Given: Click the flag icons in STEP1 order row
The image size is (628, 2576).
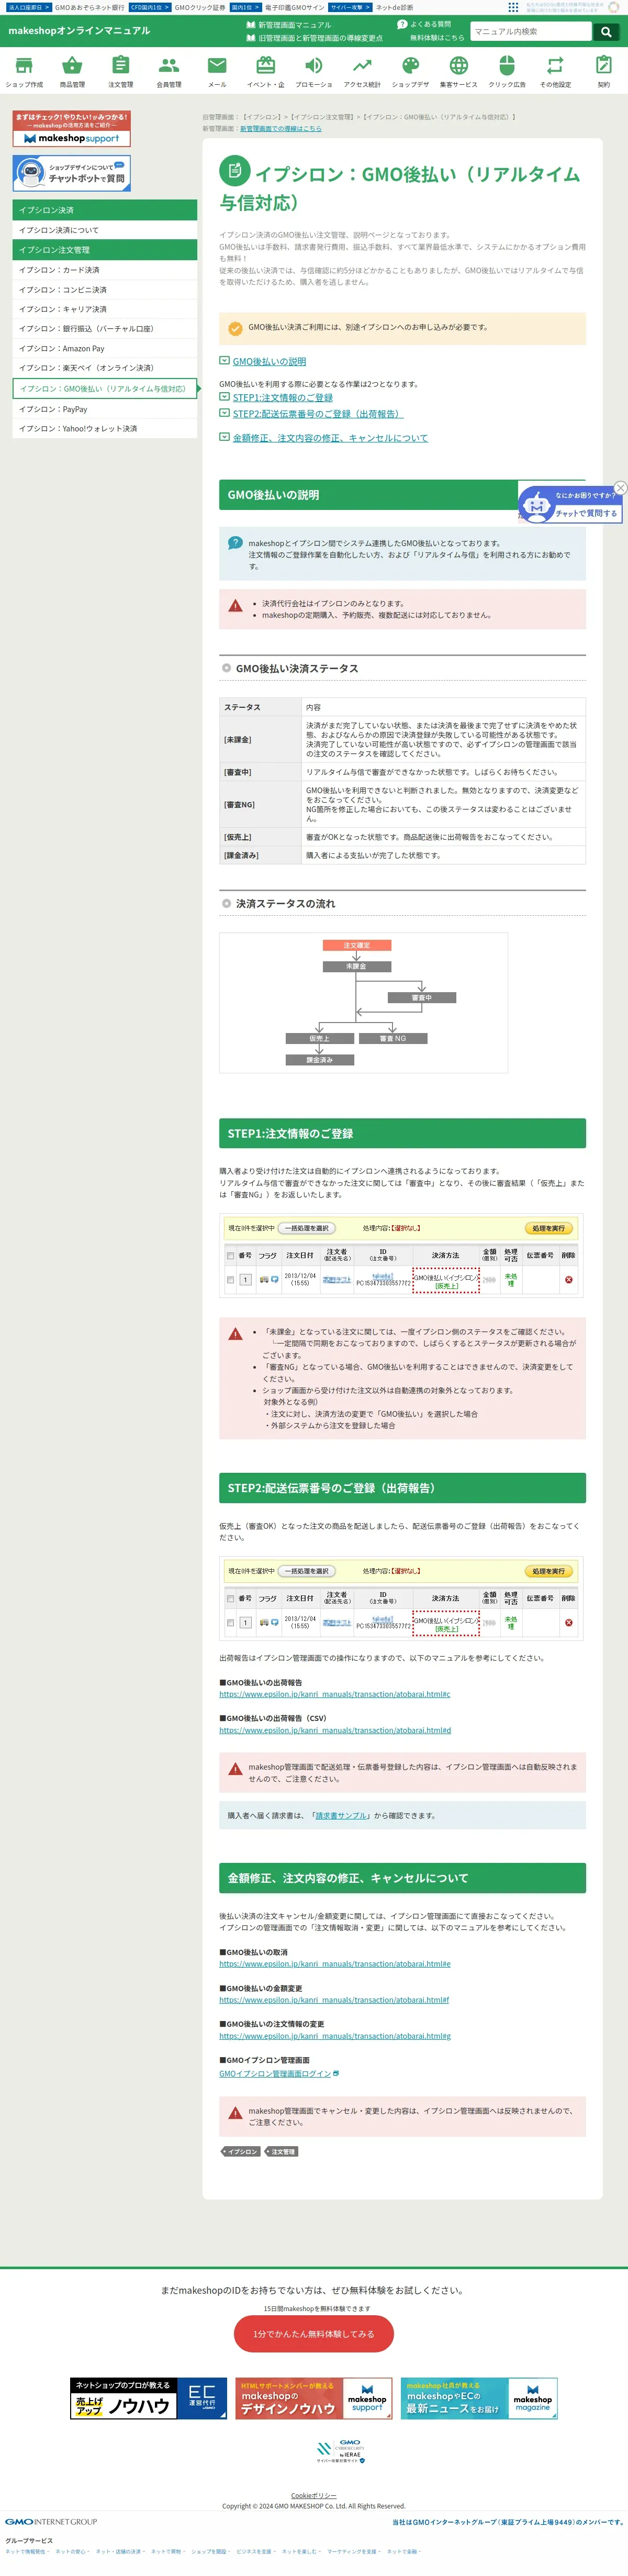Looking at the screenshot, I should [268, 1280].
